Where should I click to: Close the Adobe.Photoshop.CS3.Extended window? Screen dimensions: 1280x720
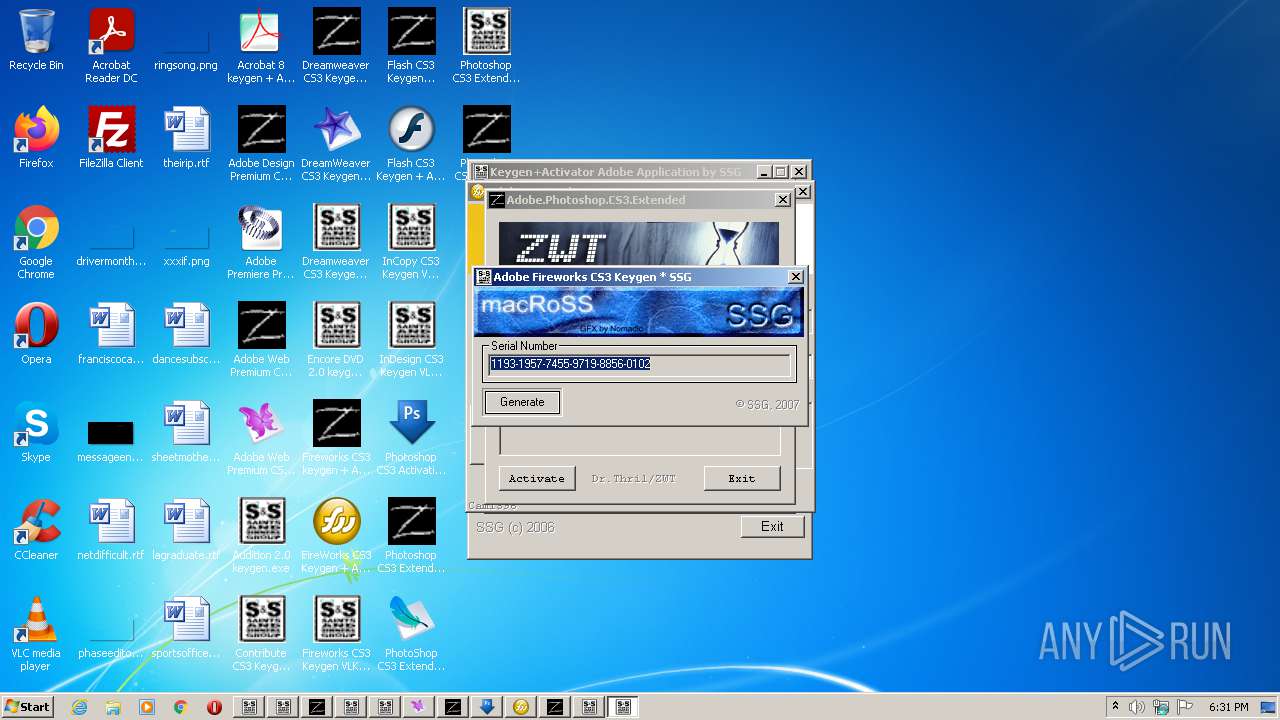[783, 200]
